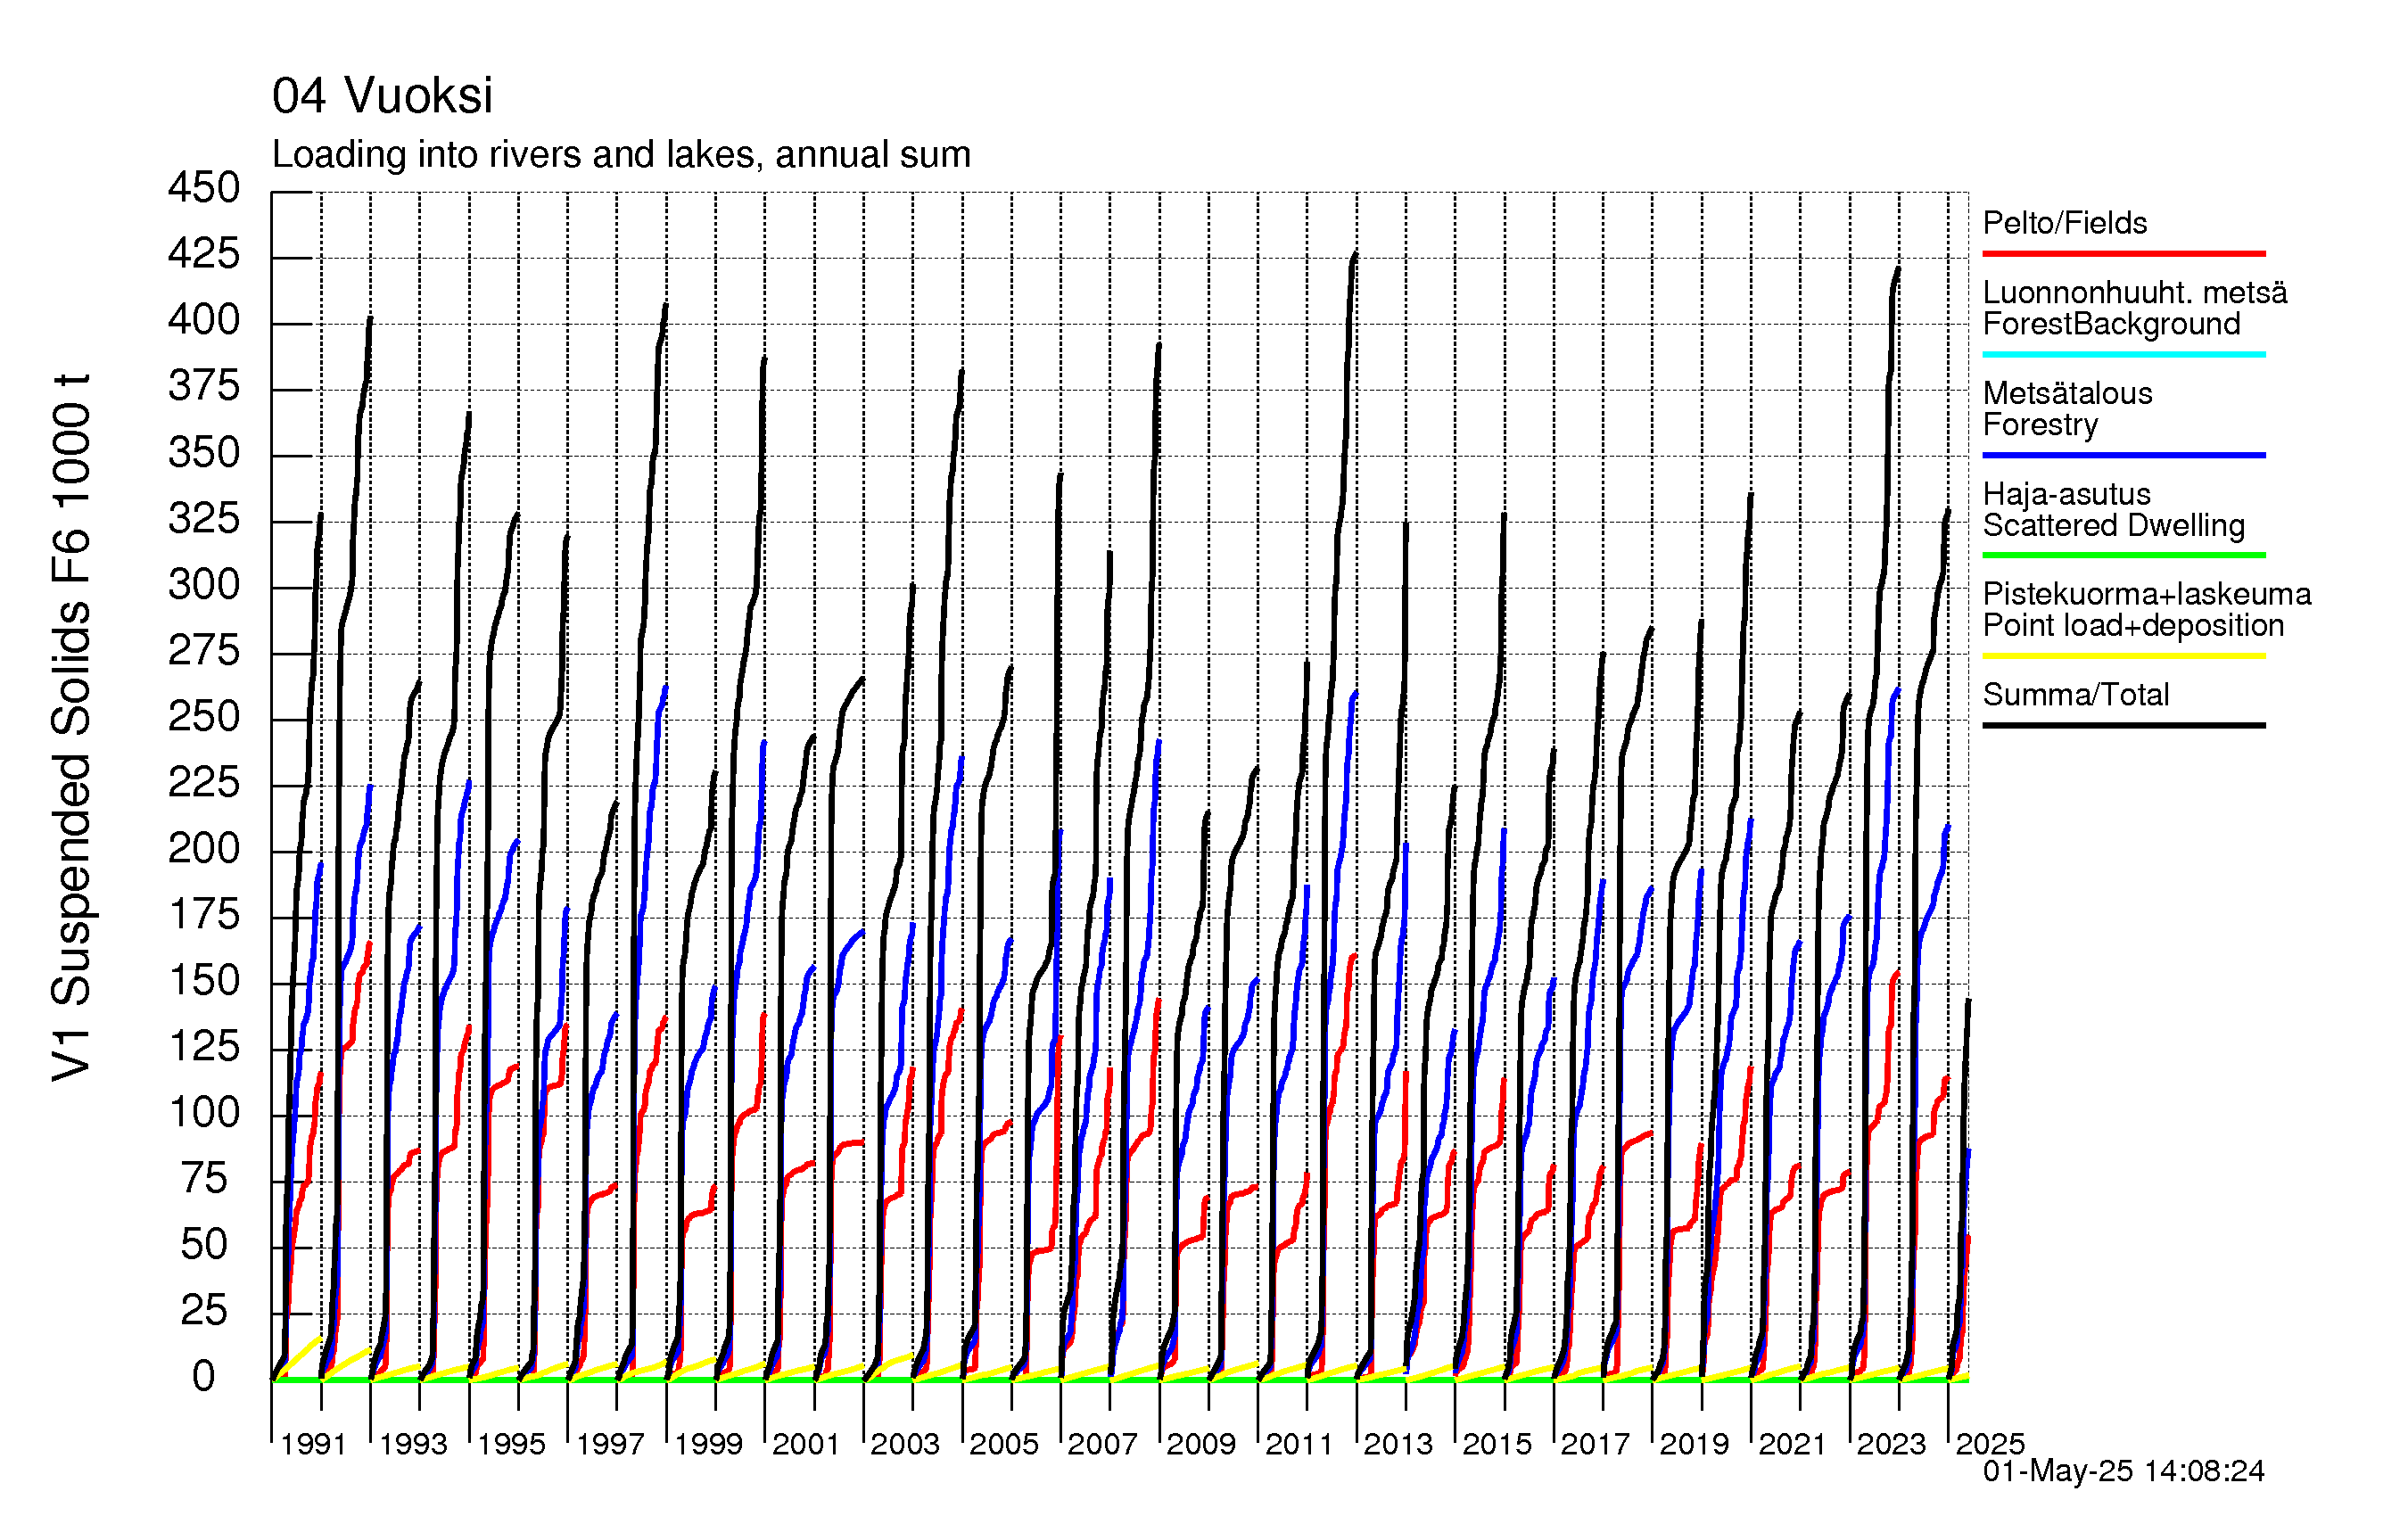Click the x-axis year label 2005
This screenshot has height=1516, width=2408.
click(1004, 1444)
